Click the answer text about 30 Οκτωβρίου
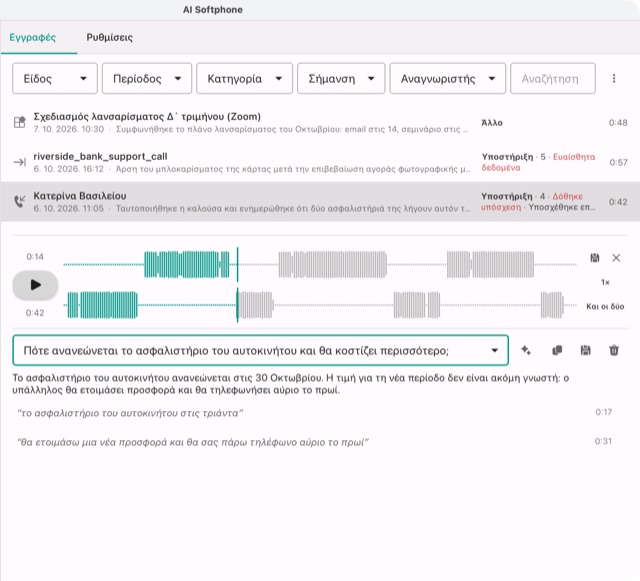This screenshot has width=640, height=581. 291,384
